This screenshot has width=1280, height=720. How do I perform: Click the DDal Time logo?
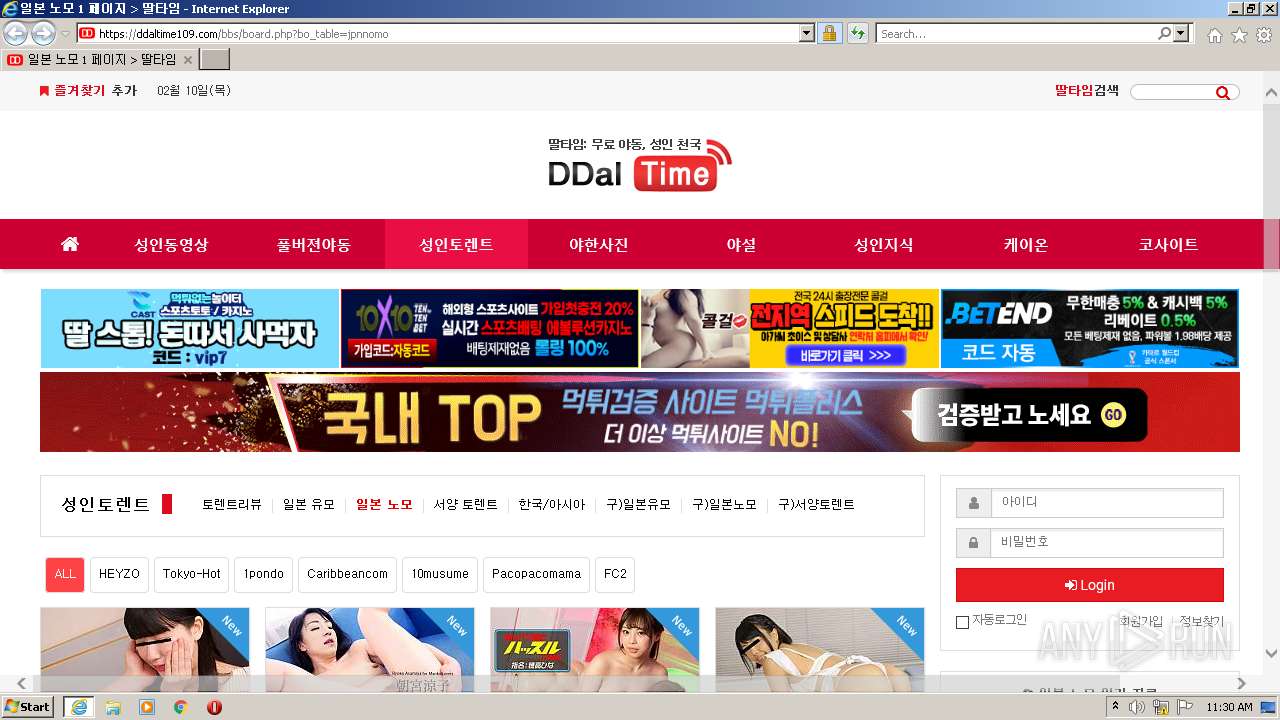pos(640,165)
